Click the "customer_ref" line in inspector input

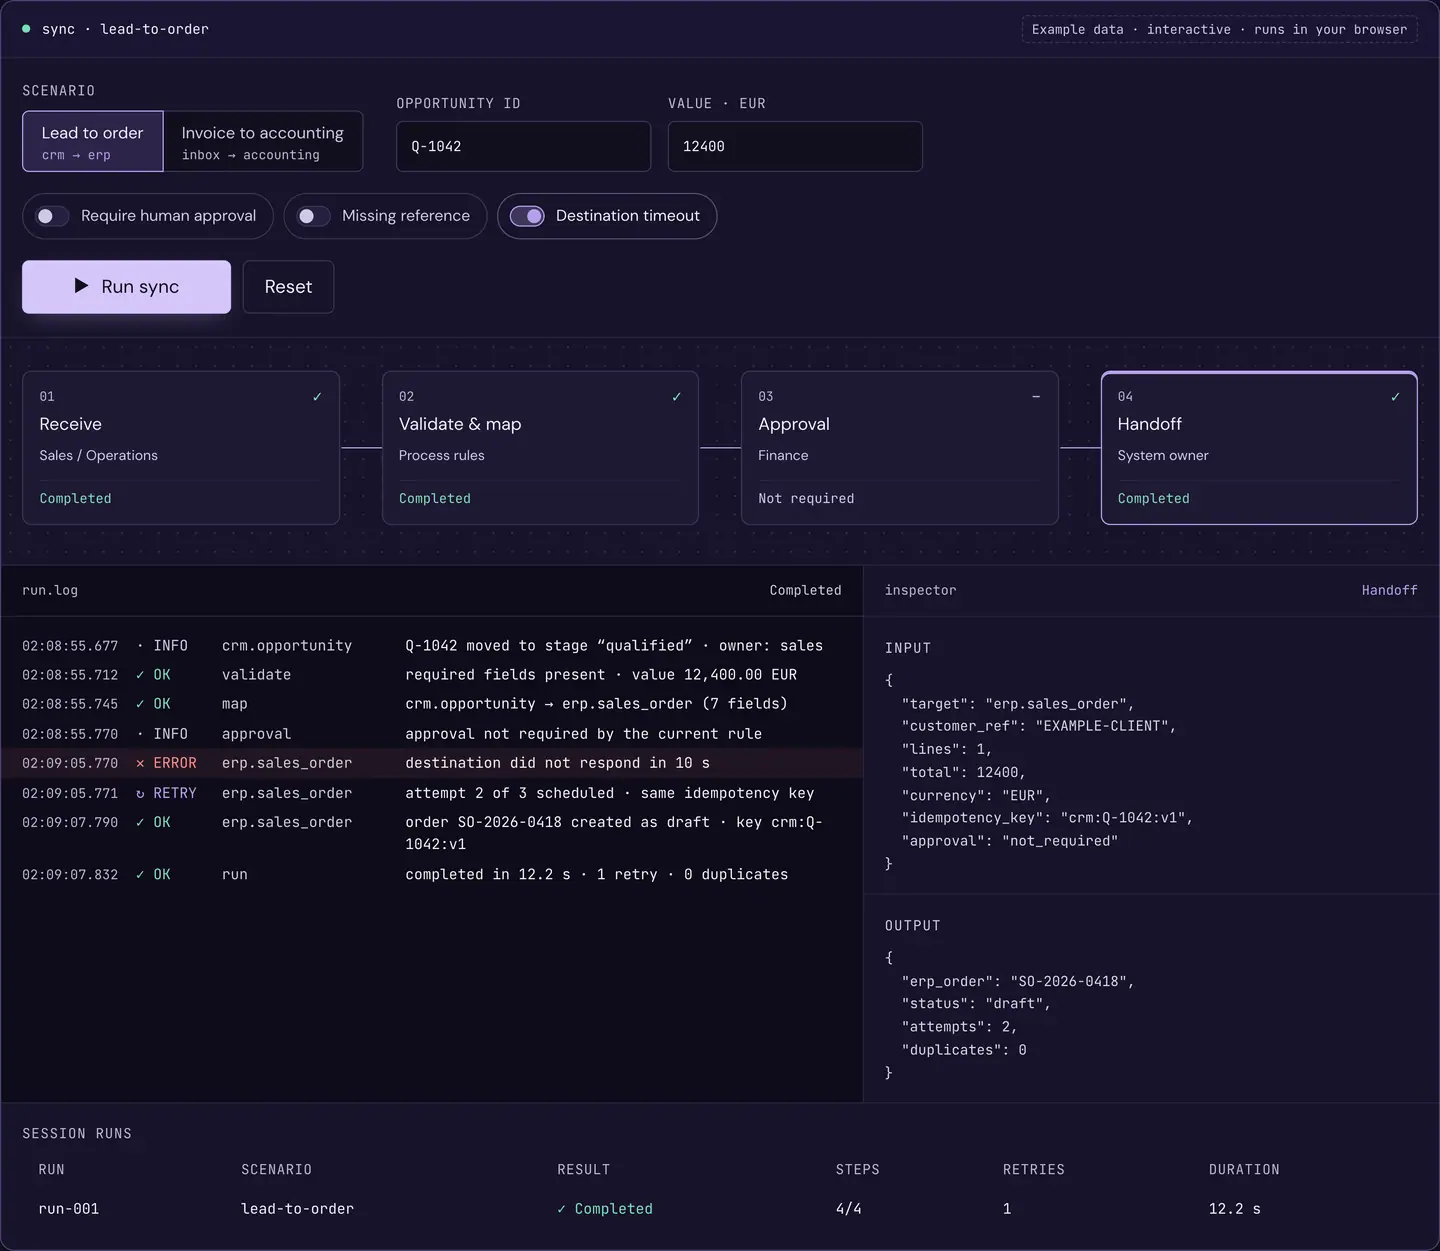1039,726
